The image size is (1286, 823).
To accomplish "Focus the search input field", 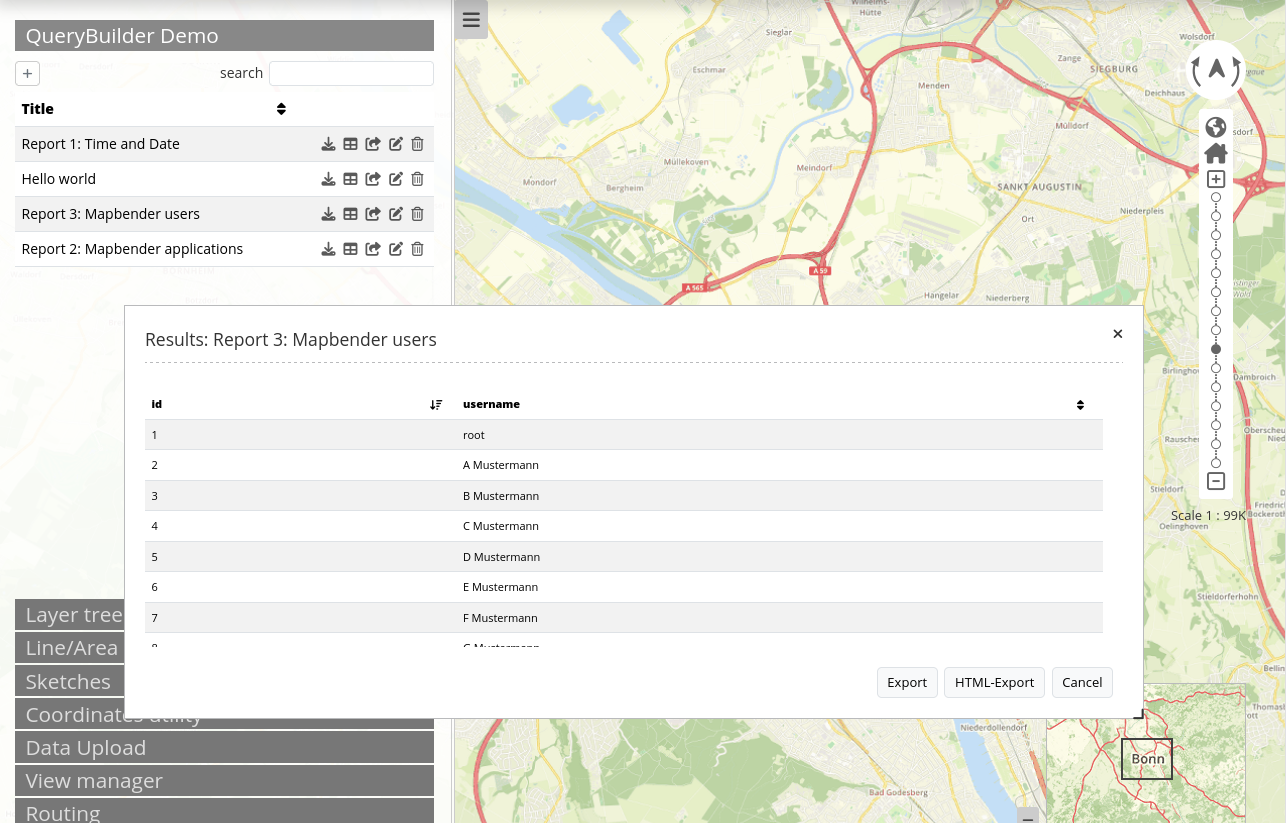I will tap(351, 73).
